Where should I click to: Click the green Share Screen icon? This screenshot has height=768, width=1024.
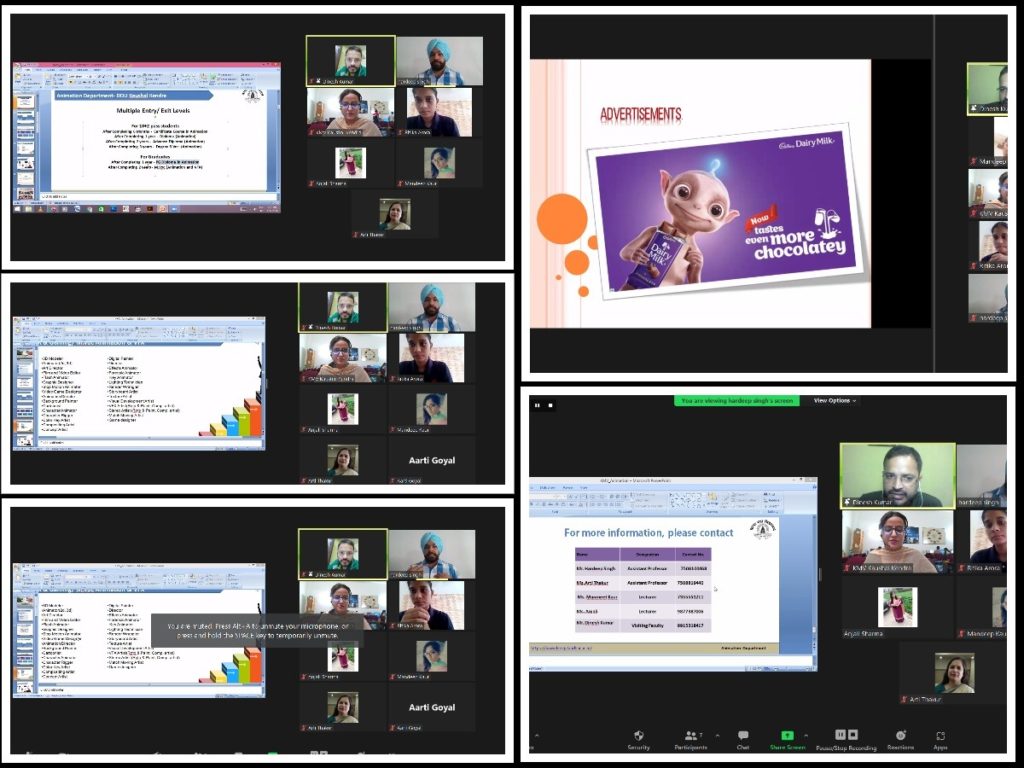[787, 735]
